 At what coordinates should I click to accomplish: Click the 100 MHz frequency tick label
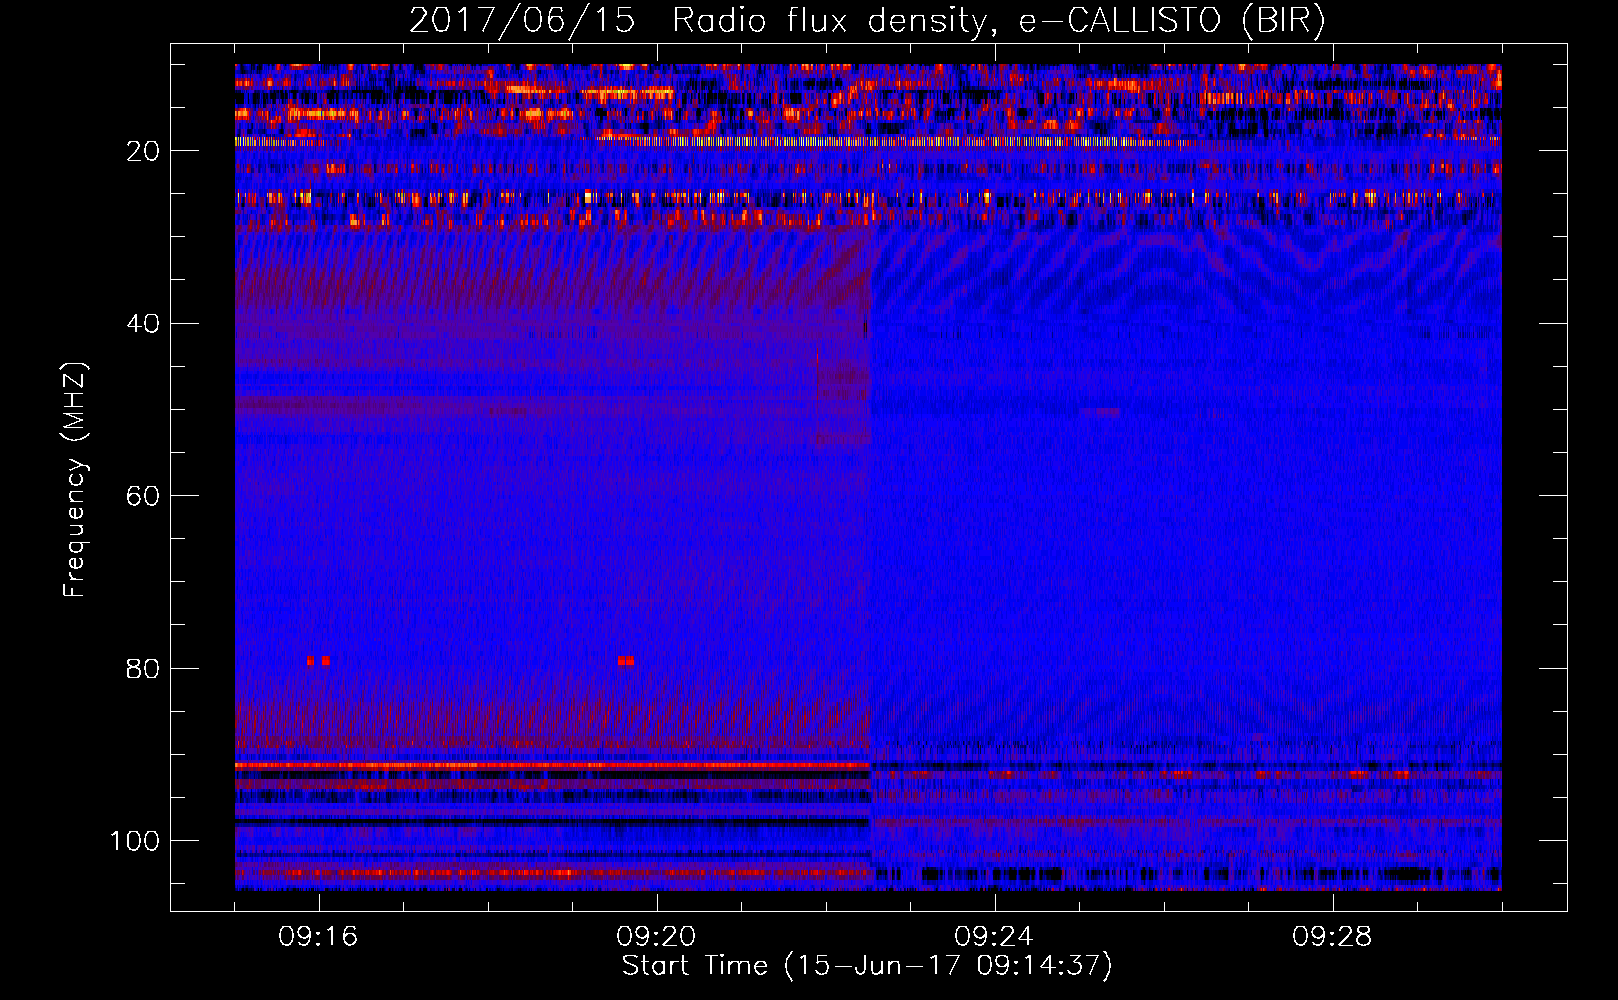tap(135, 841)
